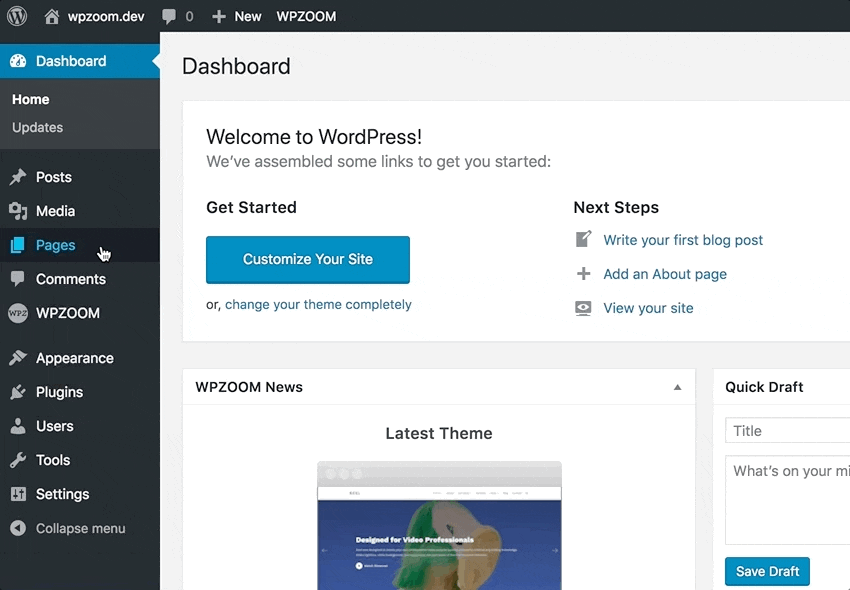This screenshot has width=850, height=590.
Task: Click the WPZOOM News widget title
Action: point(249,387)
